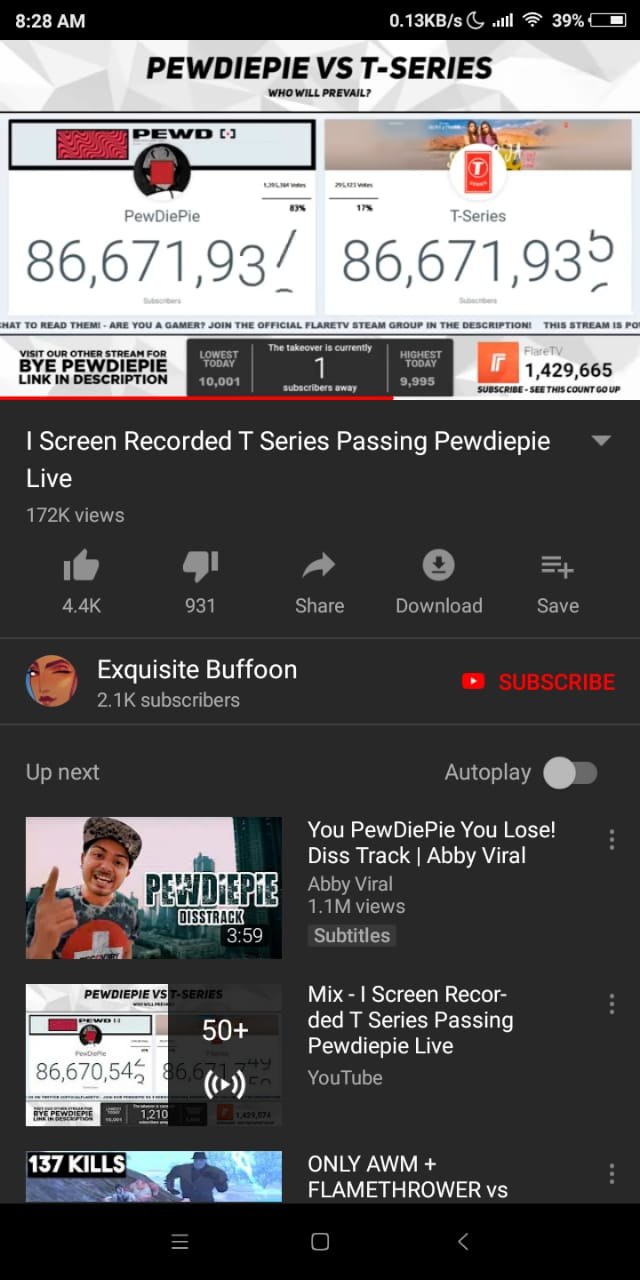Screen dimensions: 640x1280
Task: Tap the thumbs-down dislike icon
Action: pos(200,567)
